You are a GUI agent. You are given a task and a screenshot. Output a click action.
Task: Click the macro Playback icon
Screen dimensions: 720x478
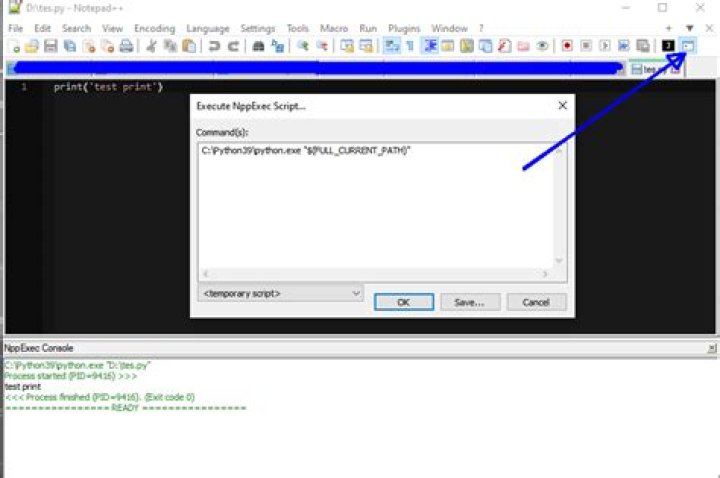605,46
